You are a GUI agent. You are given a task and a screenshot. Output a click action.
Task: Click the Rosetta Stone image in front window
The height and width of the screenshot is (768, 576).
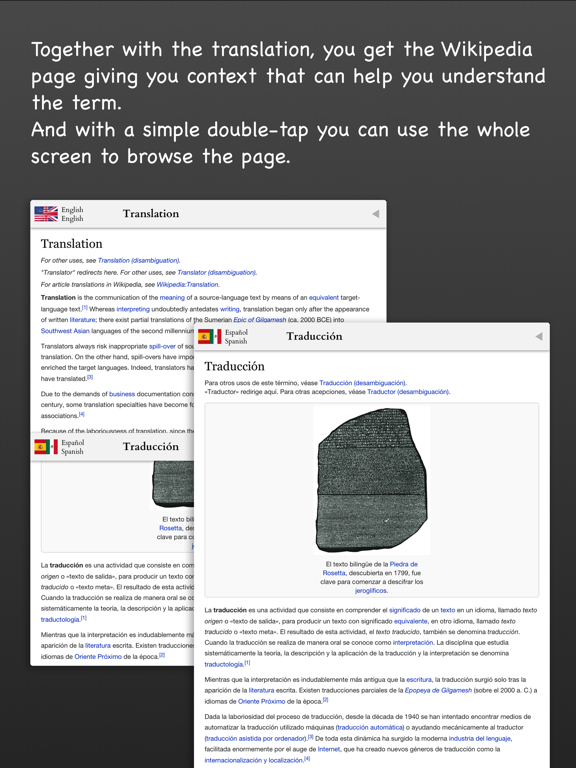click(372, 480)
